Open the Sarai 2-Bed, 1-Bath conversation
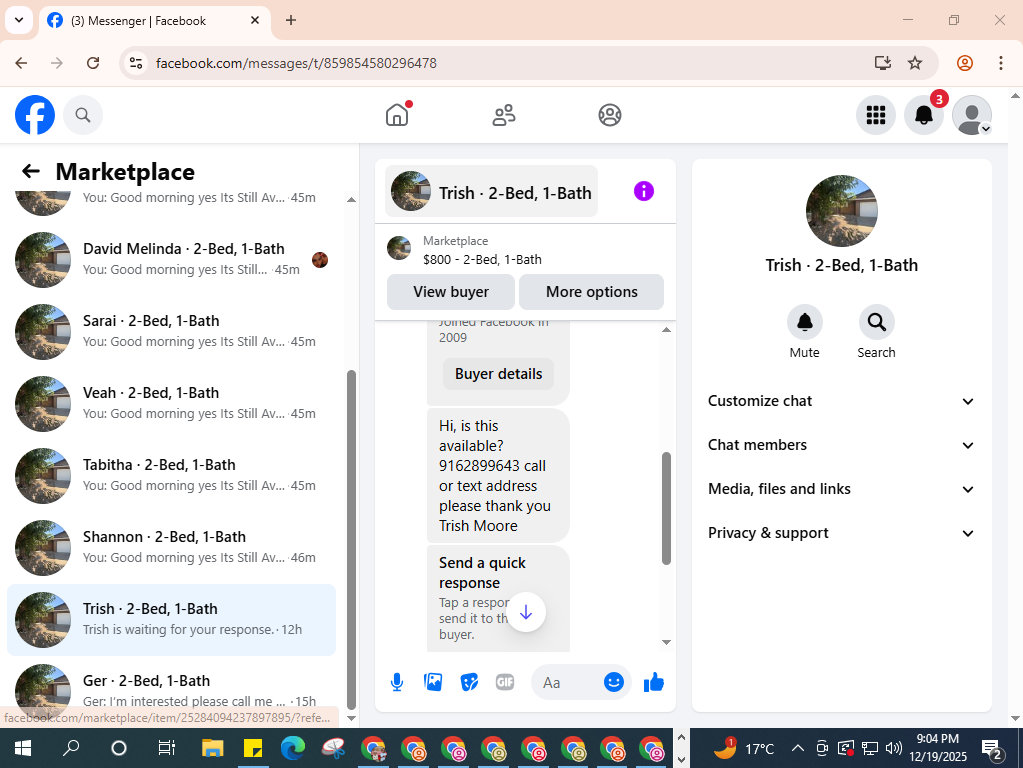The image size is (1023, 768). 172,331
